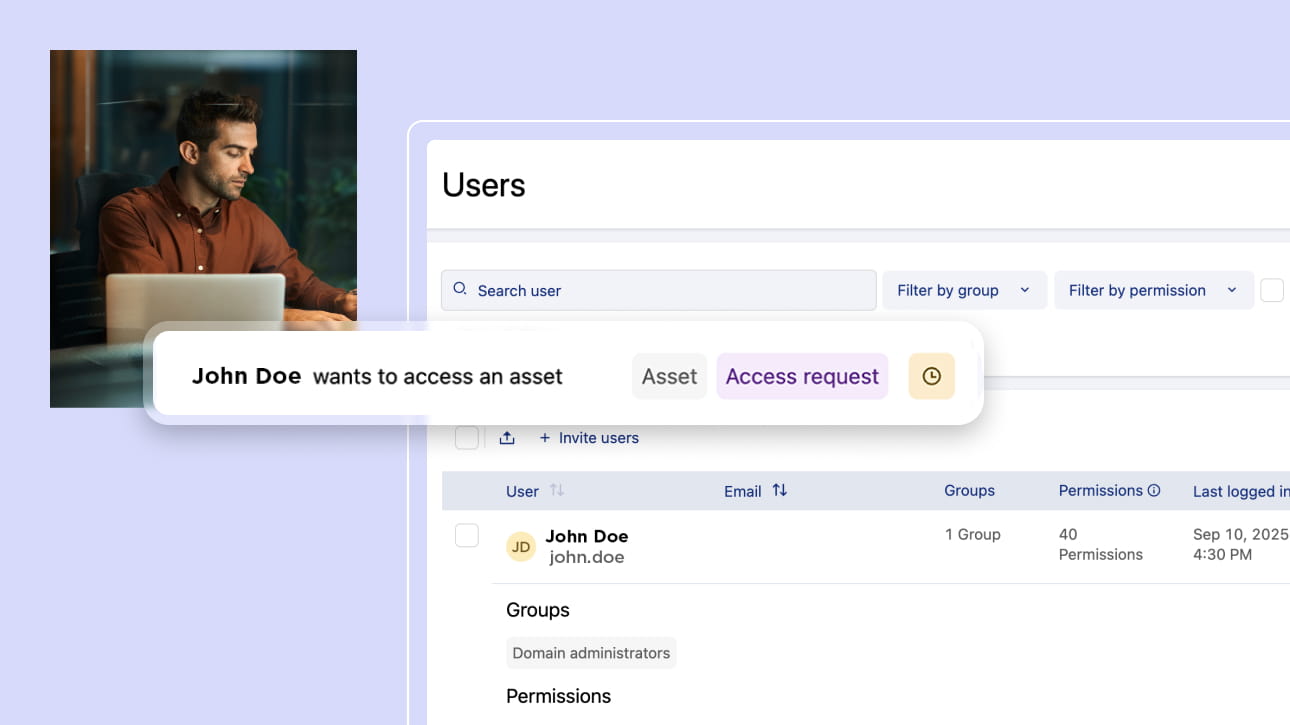Open the Domain administrators group chip
This screenshot has width=1290, height=725.
[x=591, y=653]
